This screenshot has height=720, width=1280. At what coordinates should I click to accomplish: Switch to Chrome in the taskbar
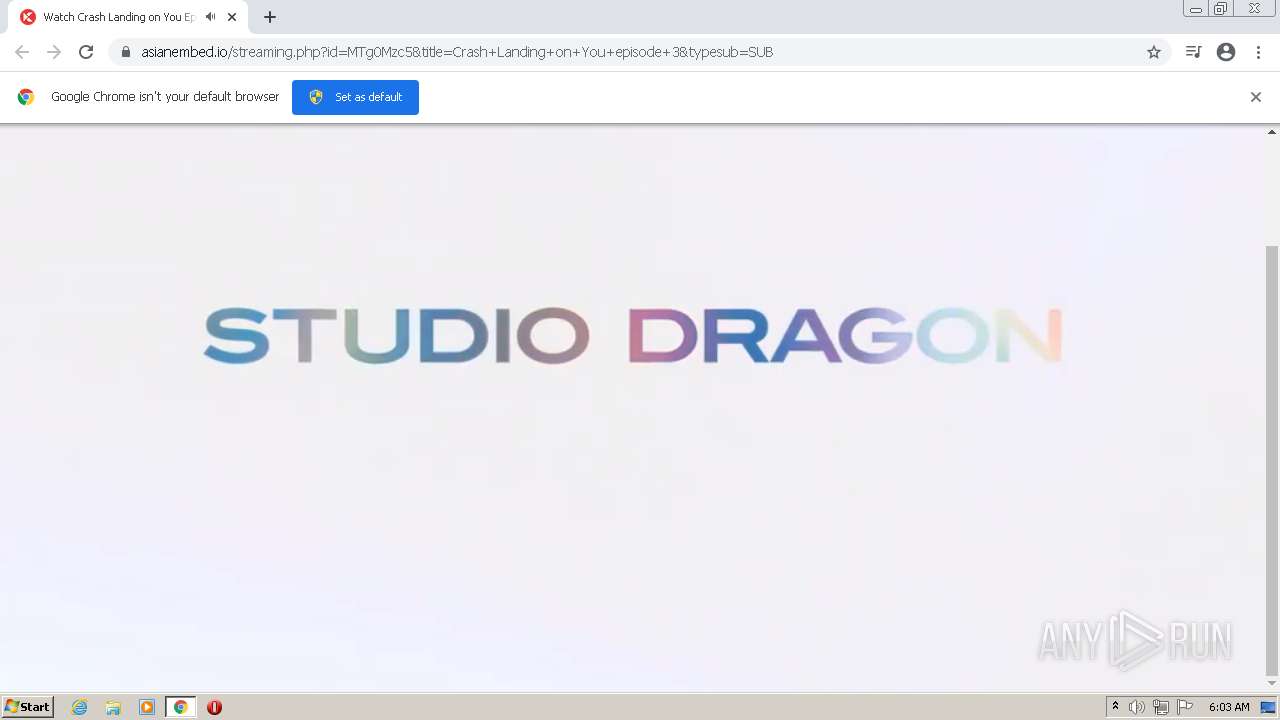(180, 707)
